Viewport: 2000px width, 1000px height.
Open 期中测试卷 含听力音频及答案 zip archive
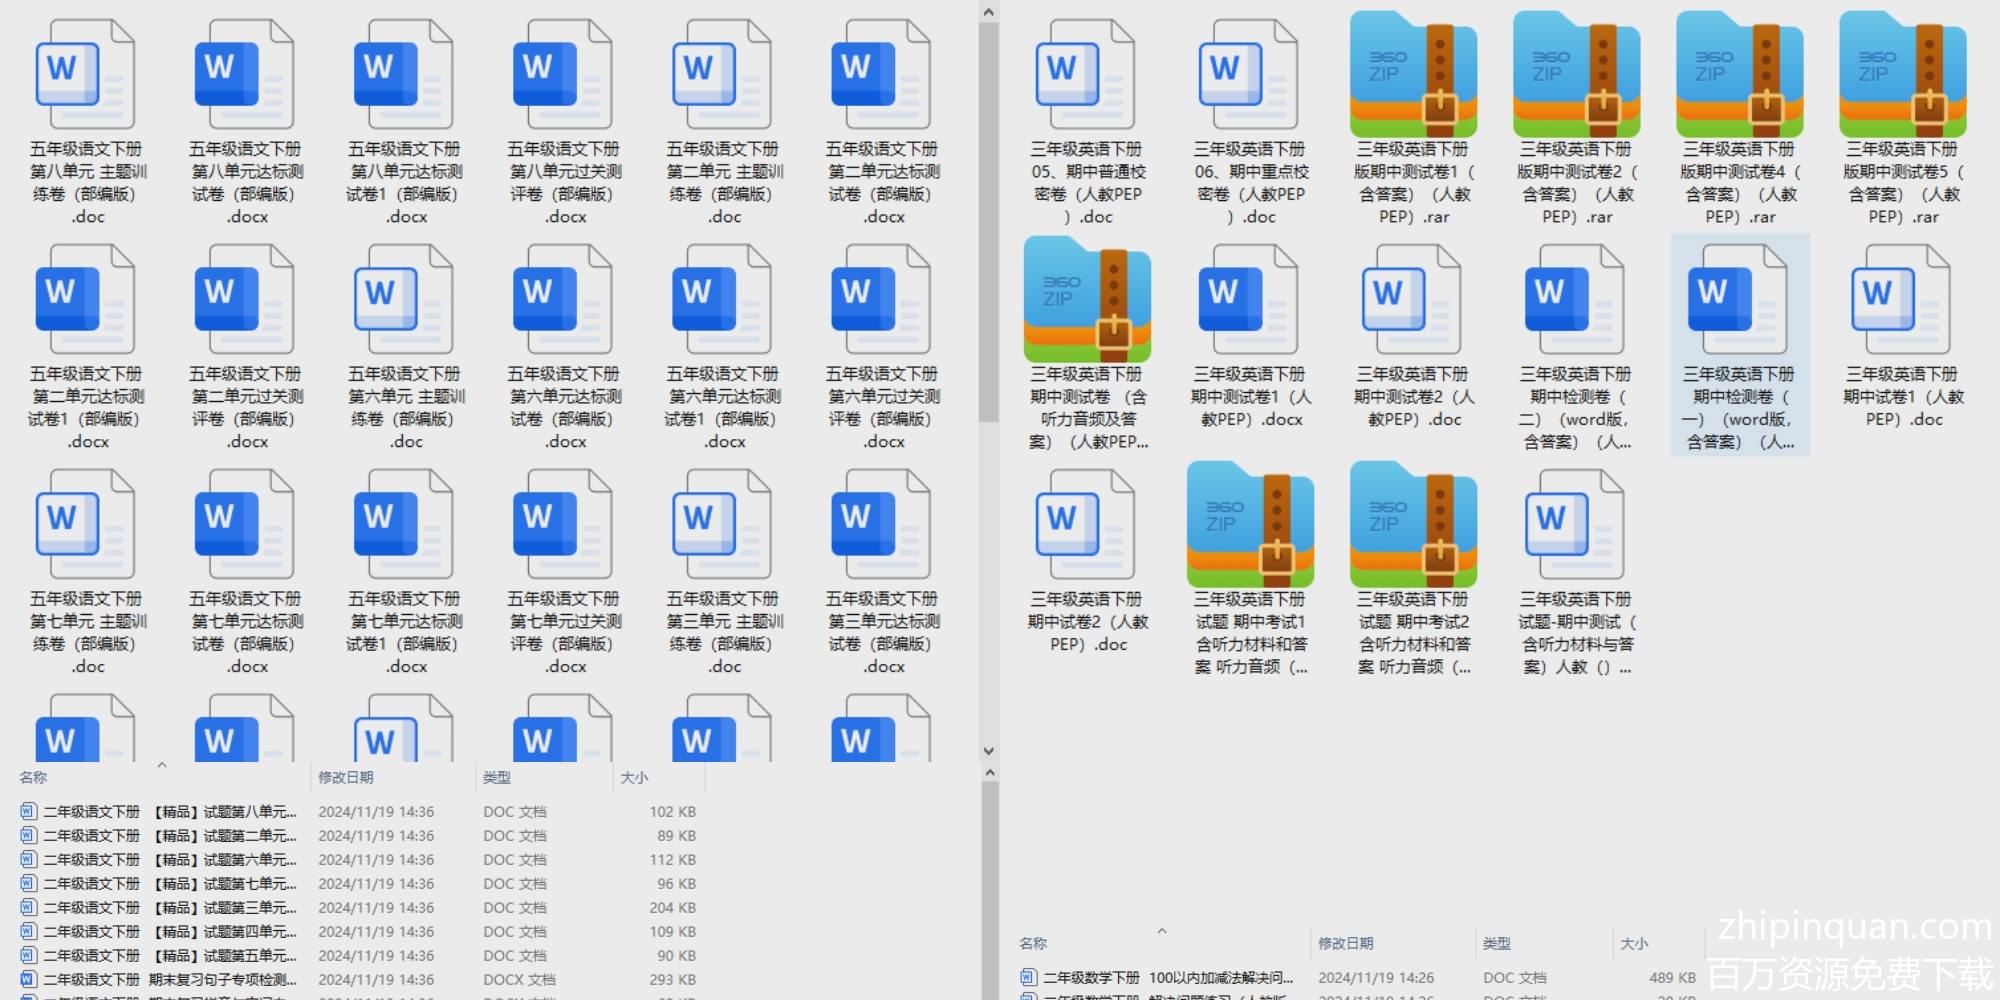[x=1086, y=300]
